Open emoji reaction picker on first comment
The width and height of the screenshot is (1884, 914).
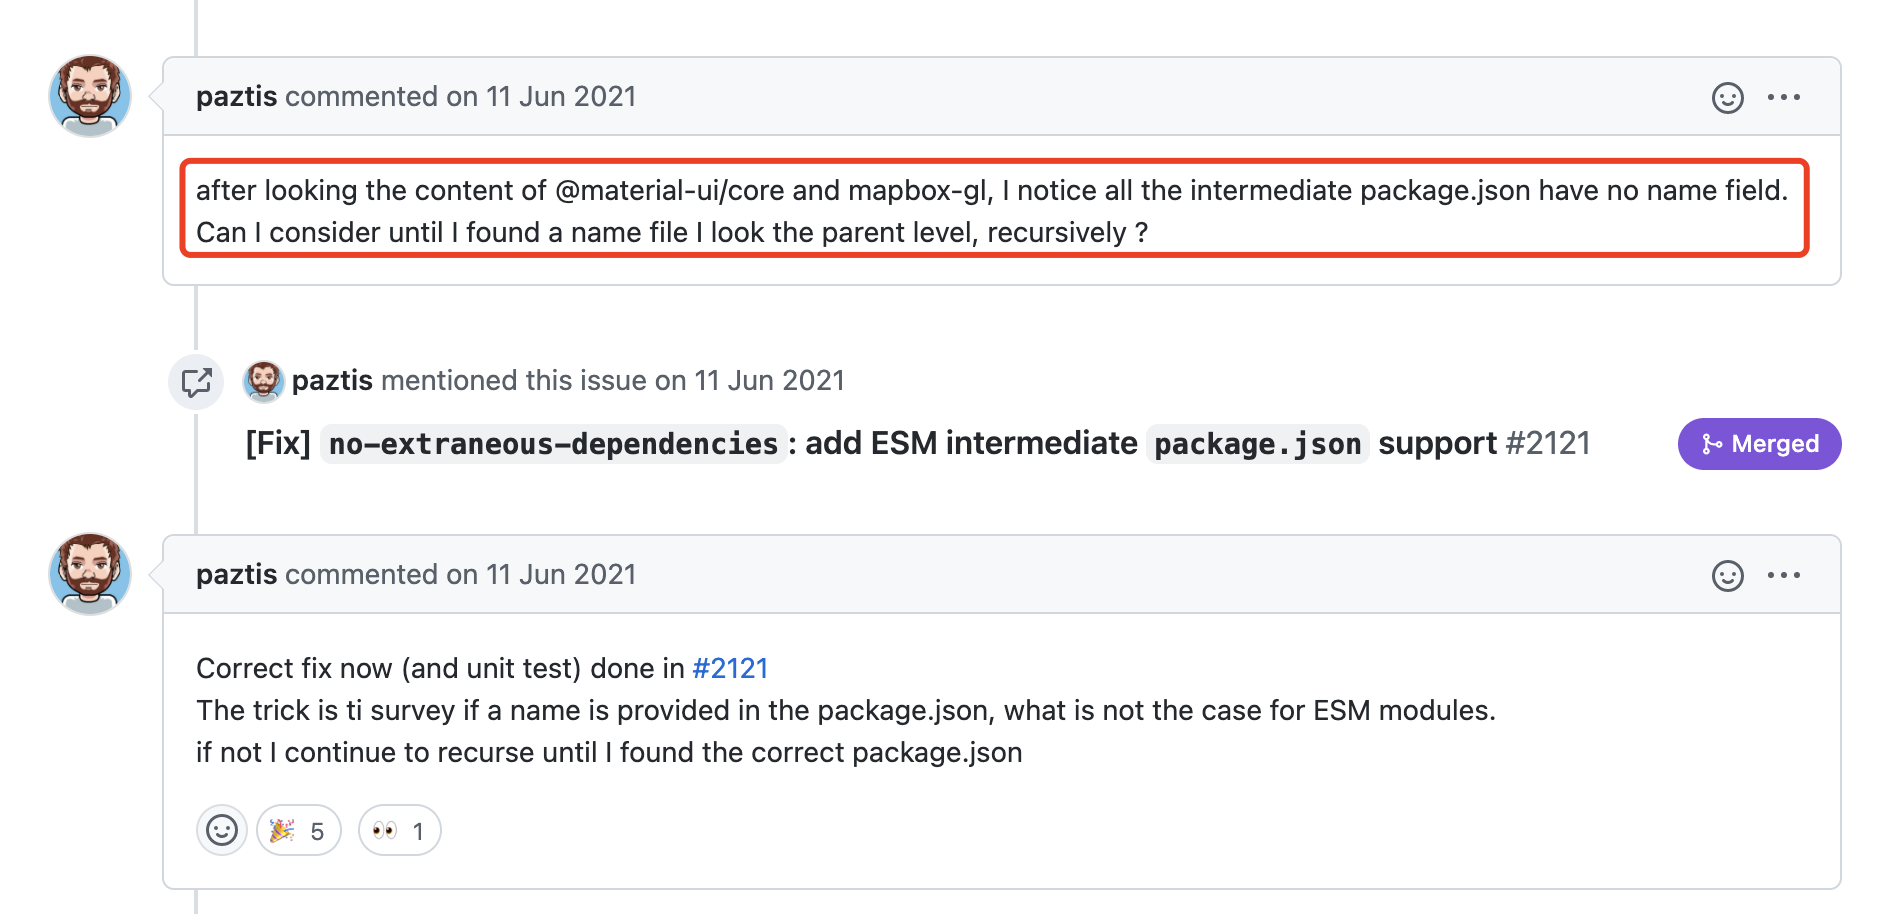tap(1727, 97)
